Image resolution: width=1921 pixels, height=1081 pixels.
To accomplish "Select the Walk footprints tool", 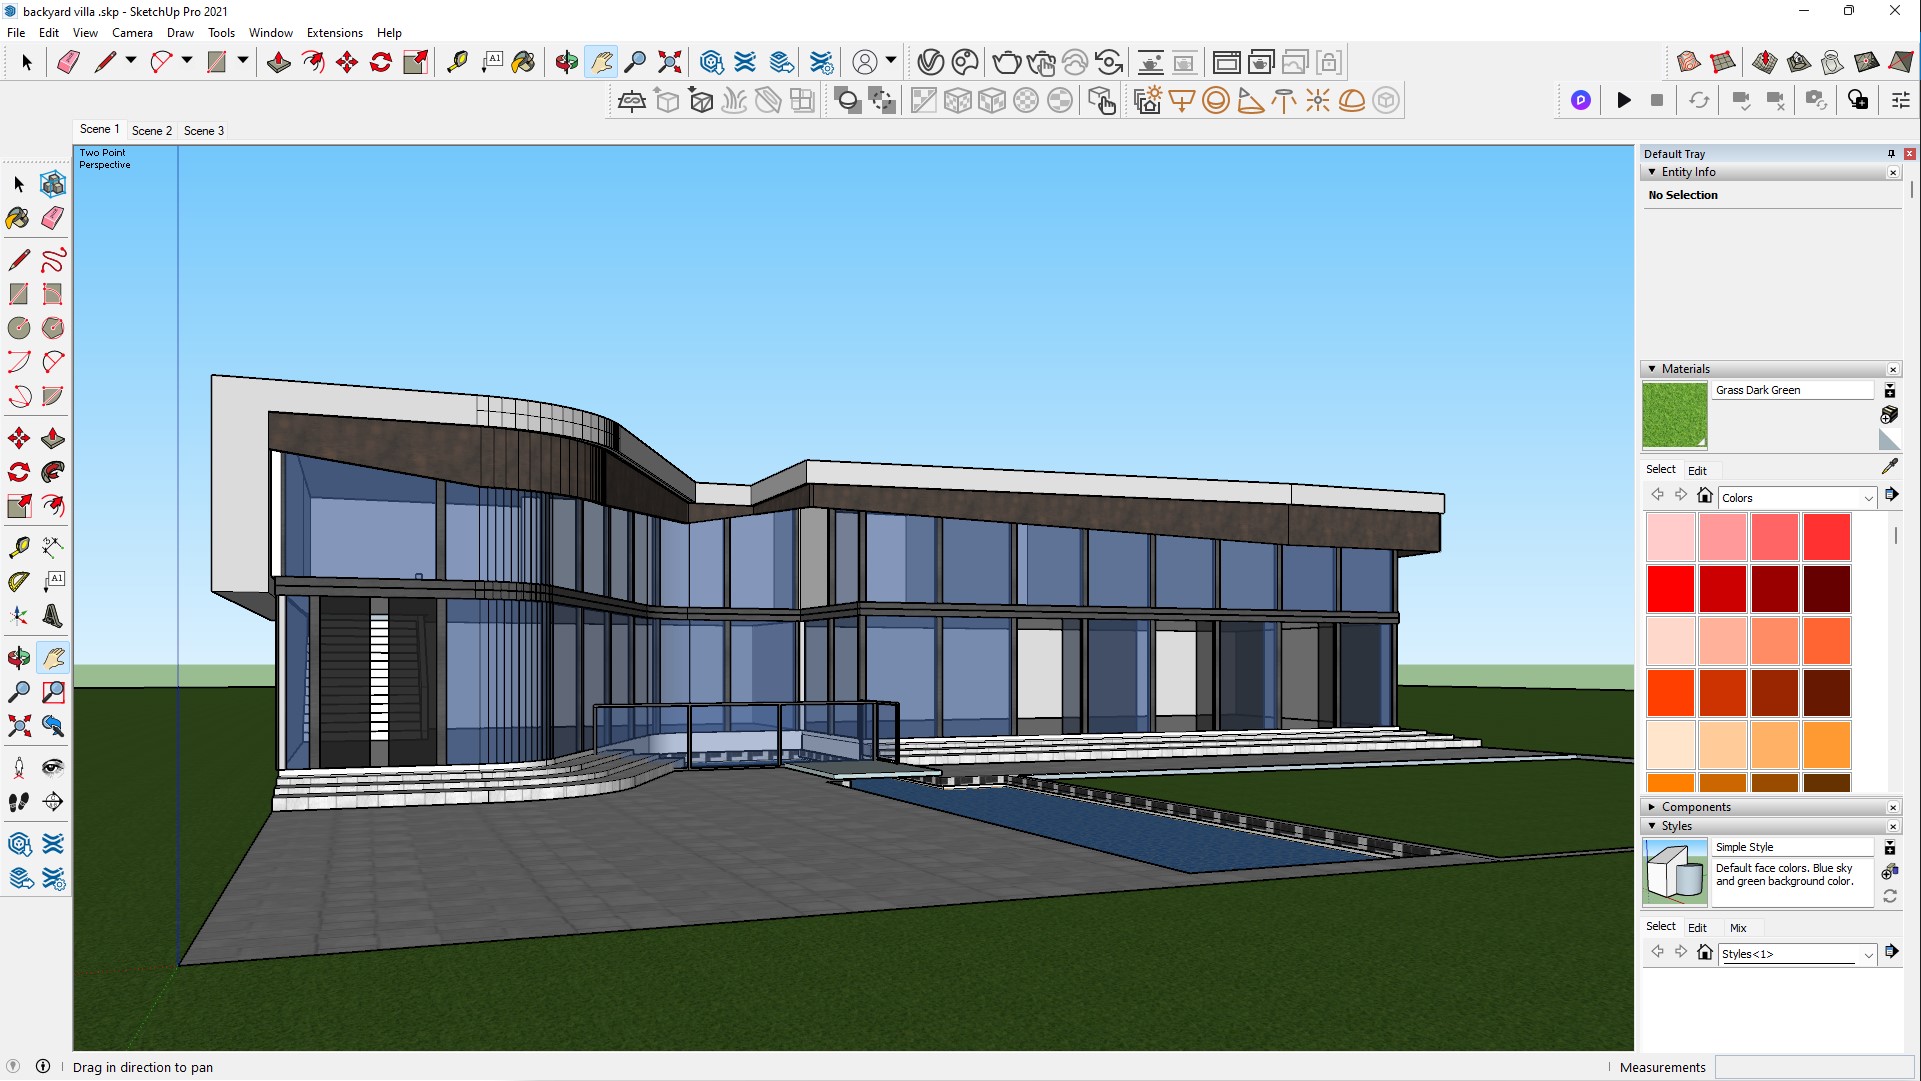I will [x=19, y=802].
